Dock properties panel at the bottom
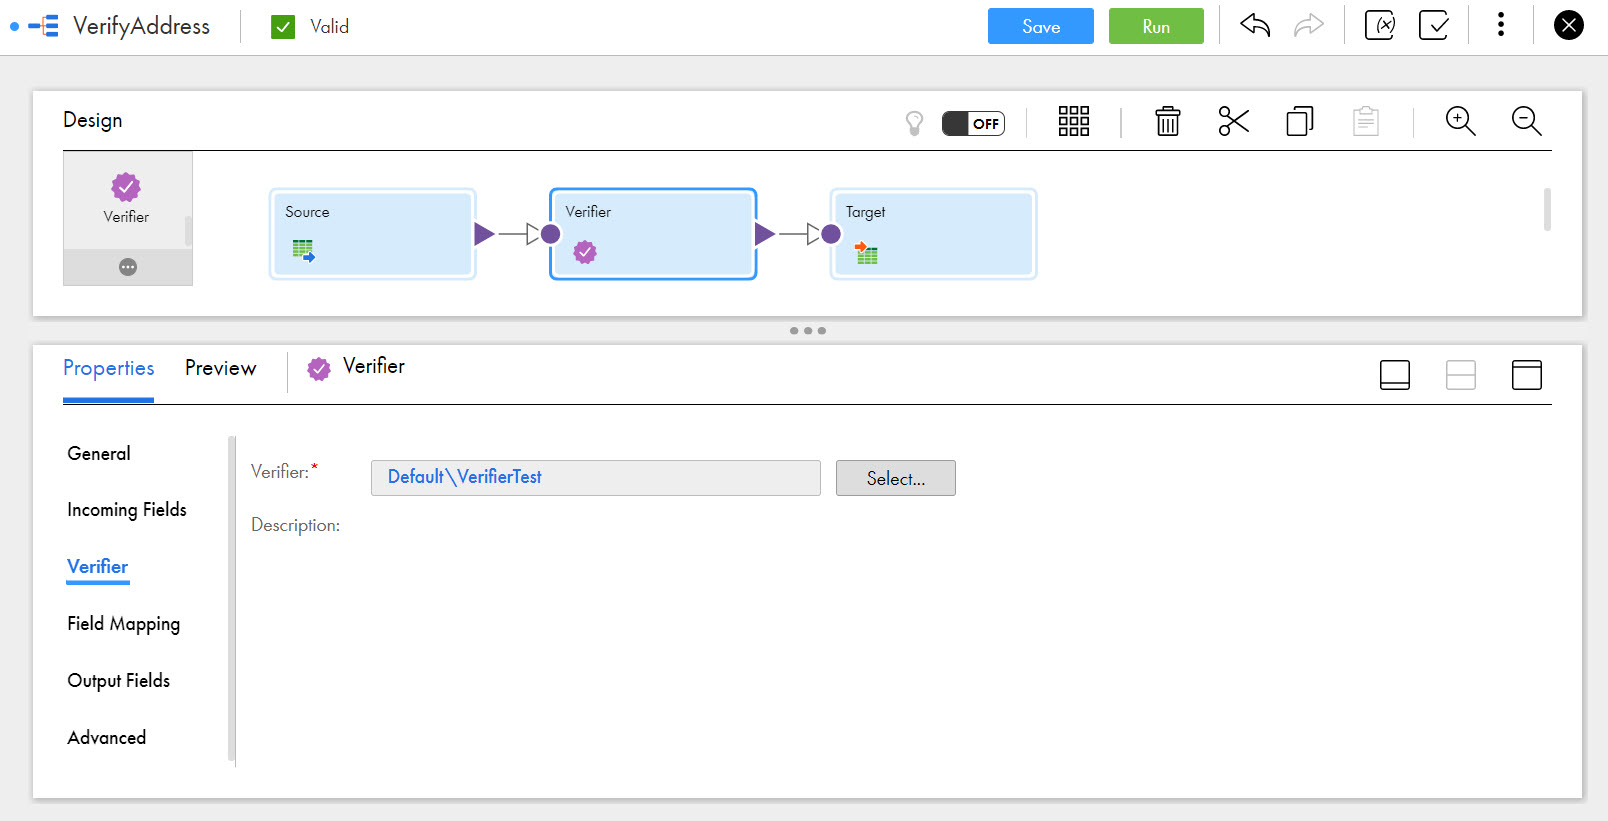Image resolution: width=1608 pixels, height=821 pixels. click(x=1395, y=375)
